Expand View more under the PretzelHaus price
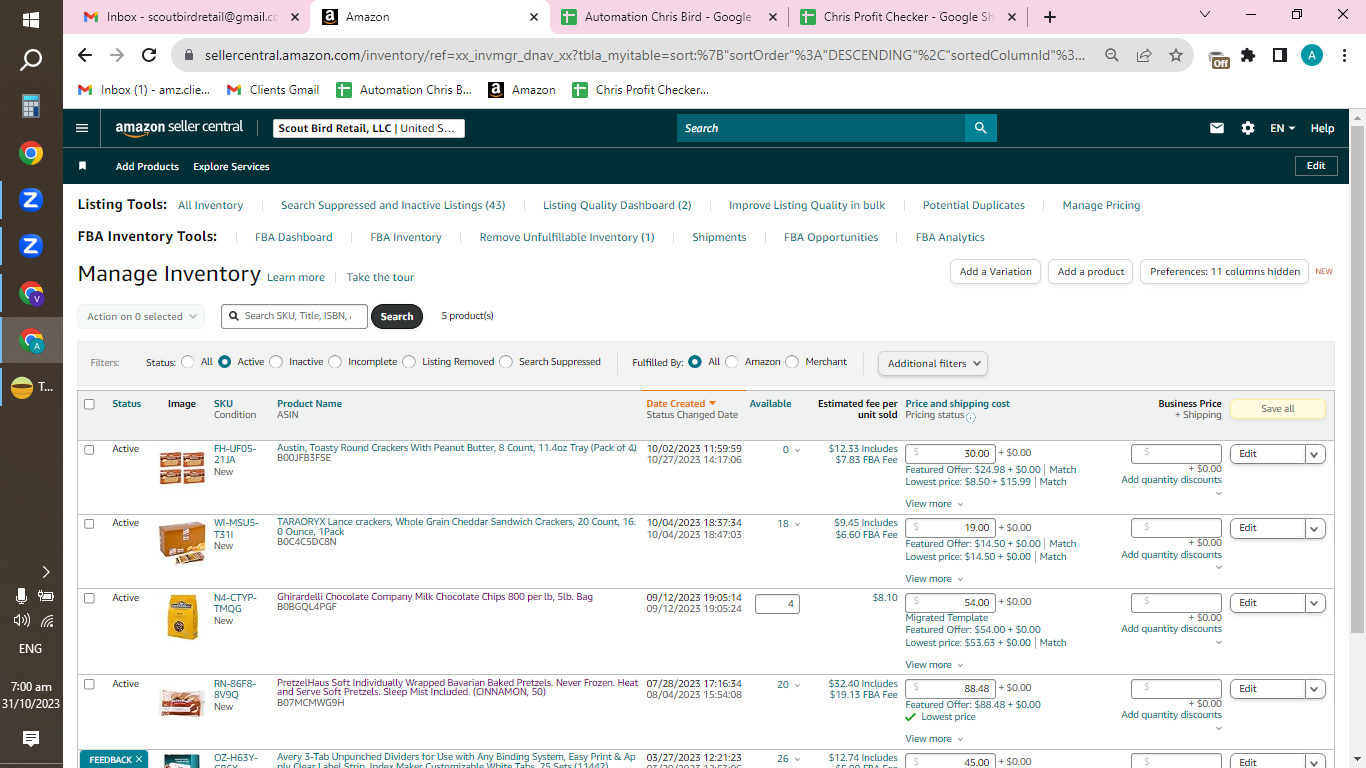The width and height of the screenshot is (1366, 768). tap(934, 739)
